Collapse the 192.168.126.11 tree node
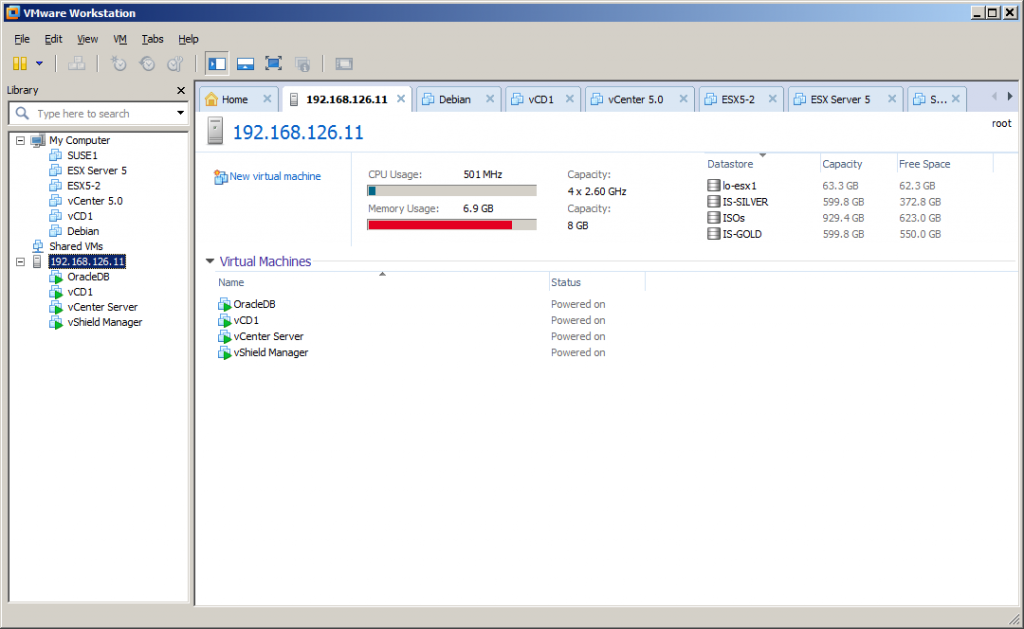Screen dimensions: 1024x629 20,261
